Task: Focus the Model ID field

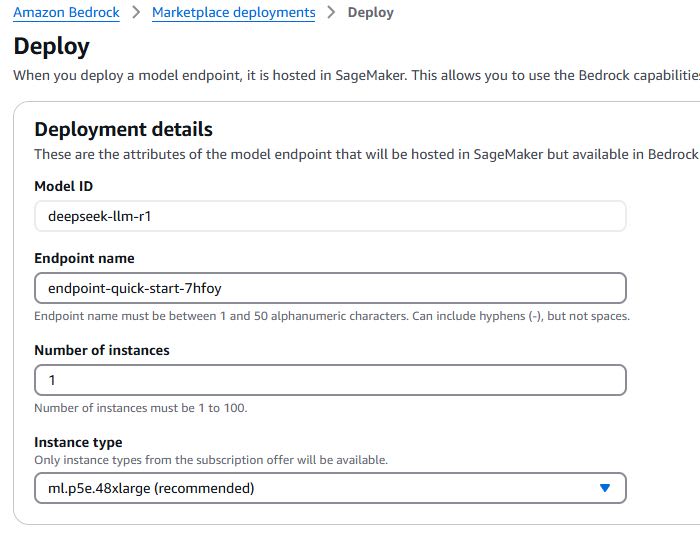Action: [330, 216]
